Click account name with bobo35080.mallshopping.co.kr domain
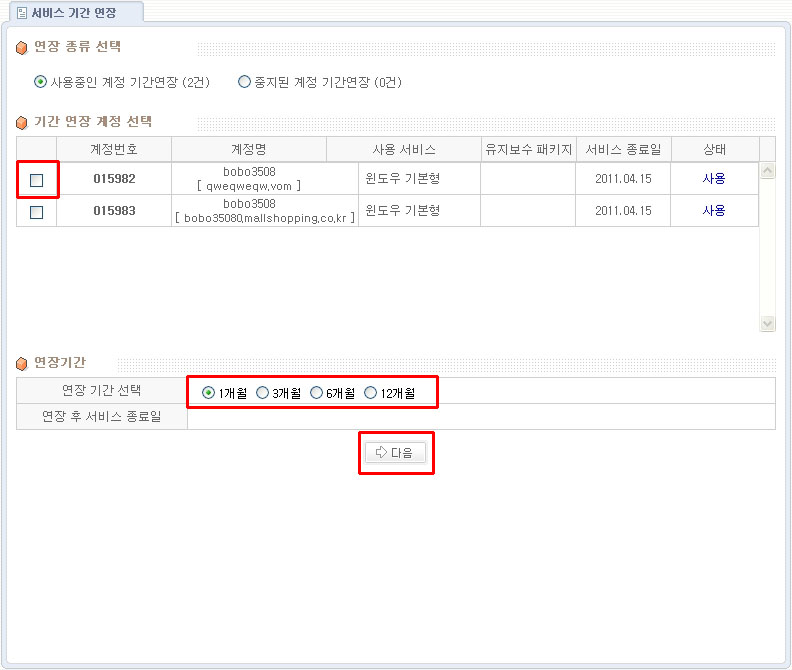The height and width of the screenshot is (670, 792). click(265, 211)
